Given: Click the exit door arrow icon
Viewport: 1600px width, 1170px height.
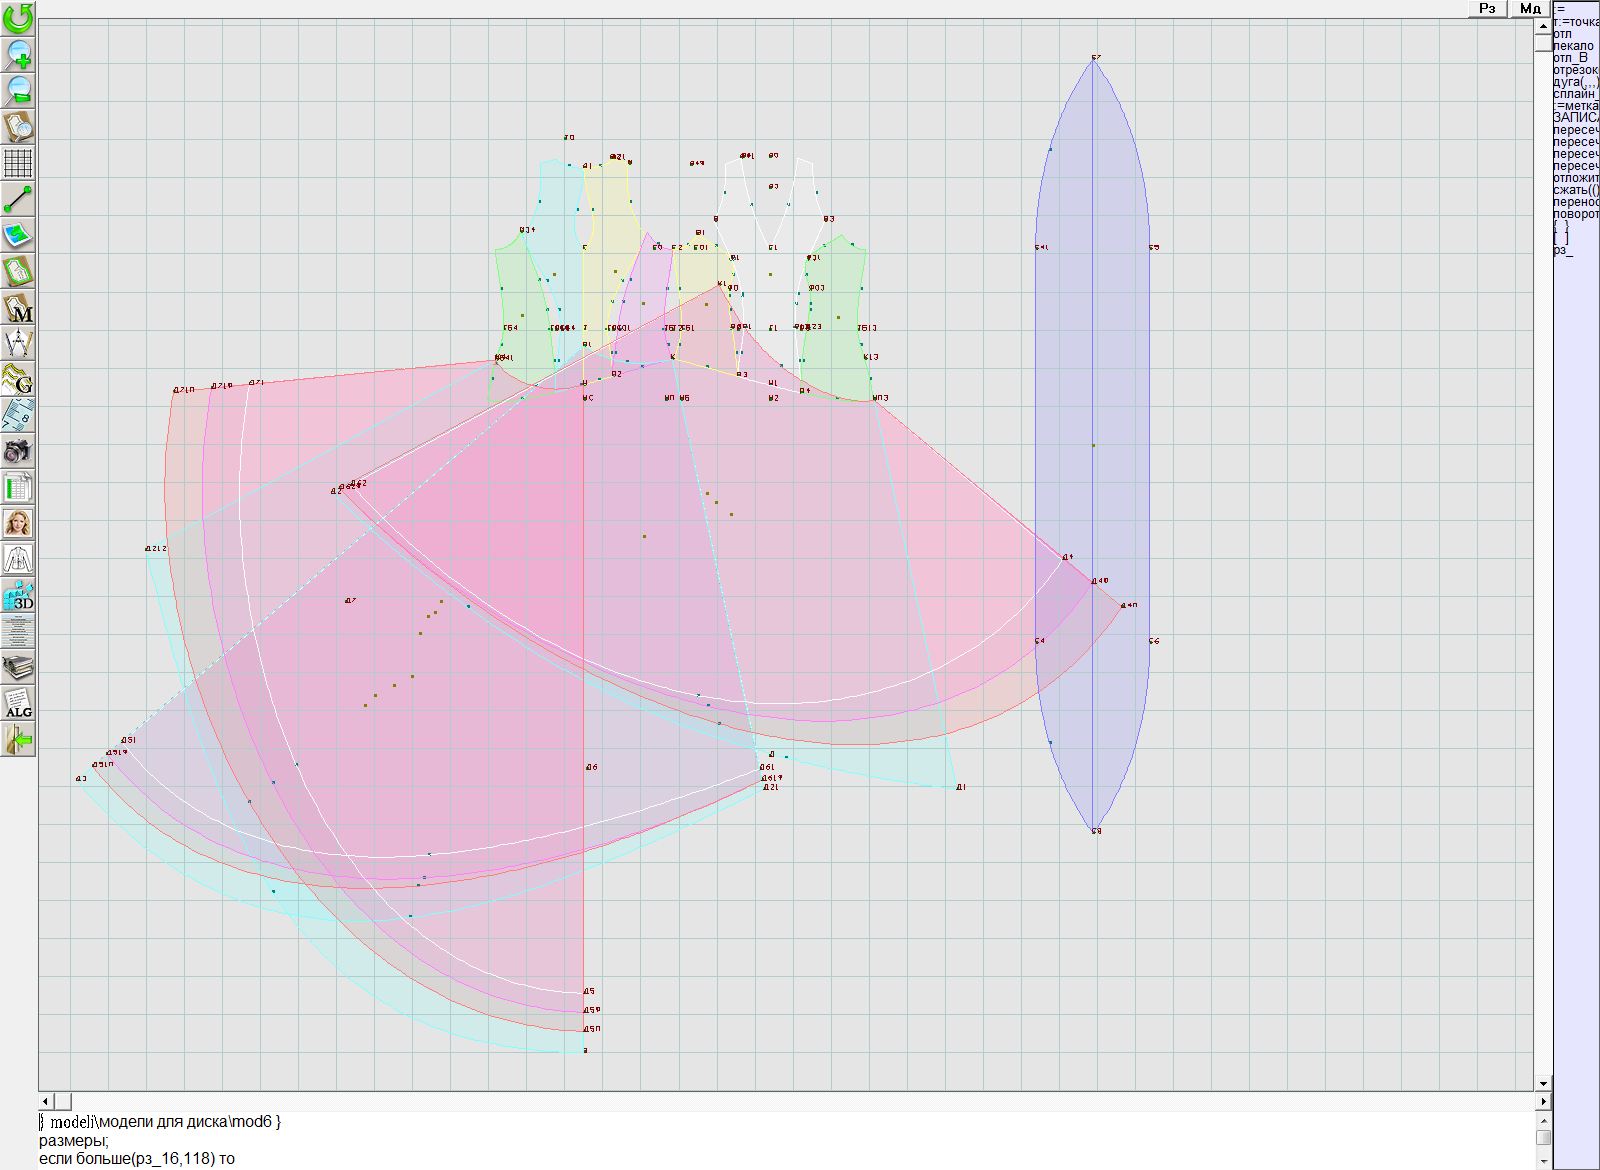Looking at the screenshot, I should coord(18,740).
